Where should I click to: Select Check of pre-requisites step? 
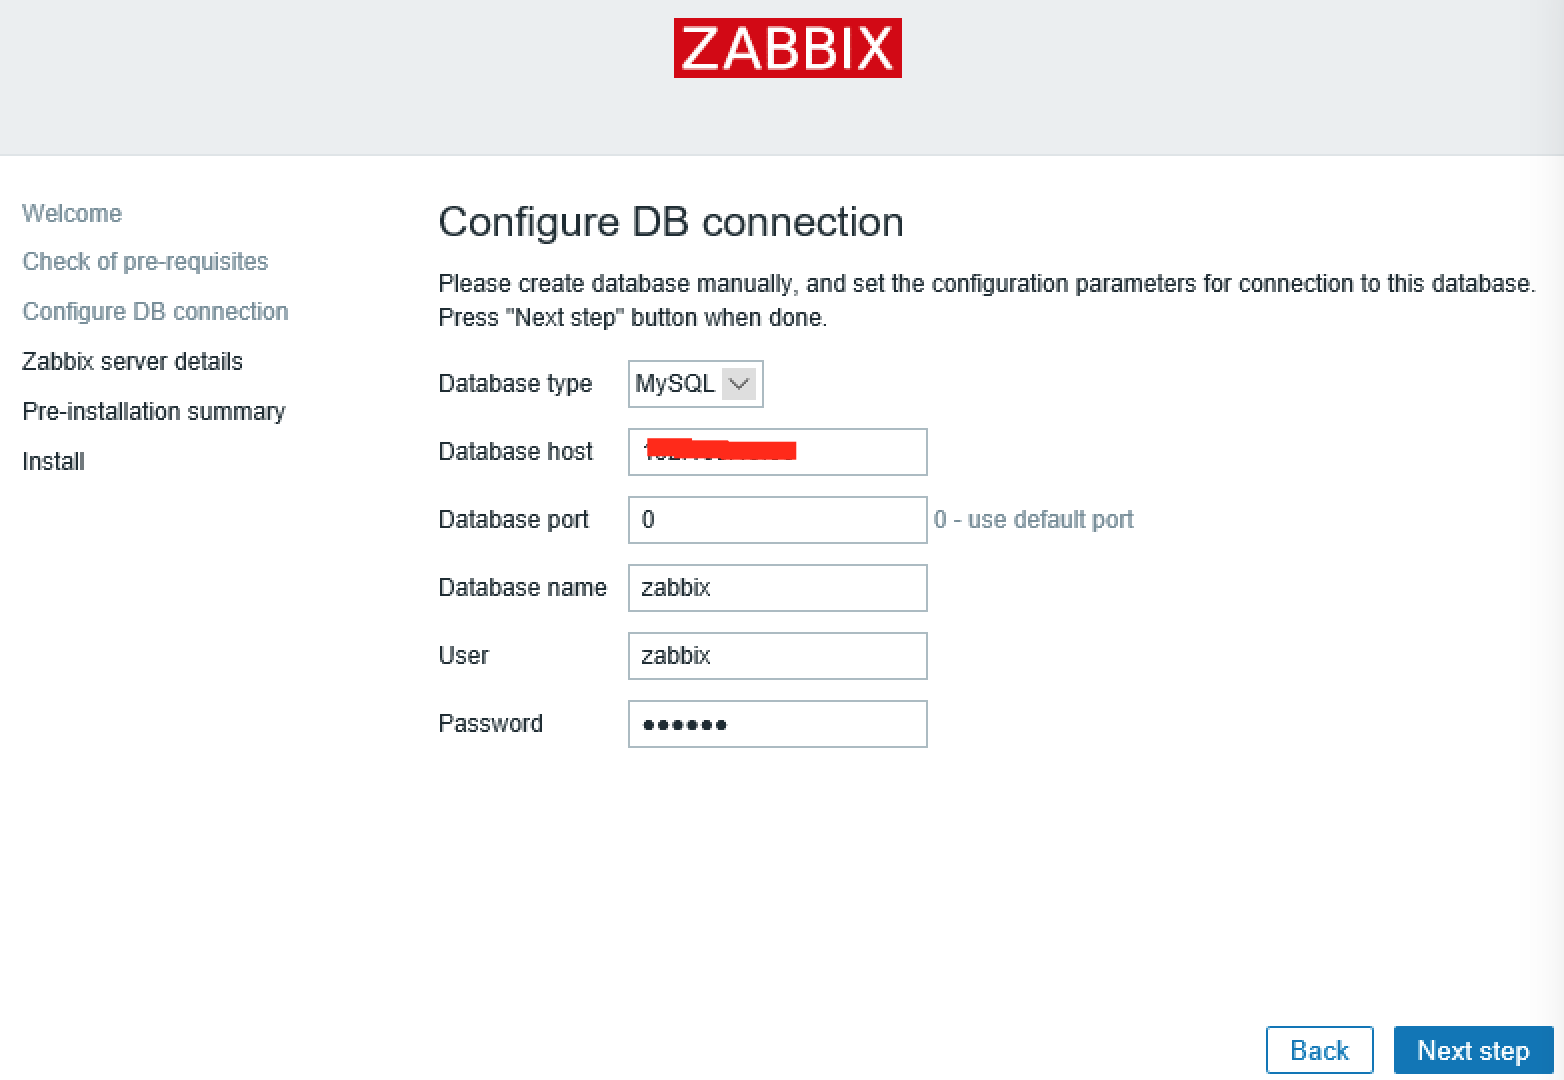pos(145,262)
